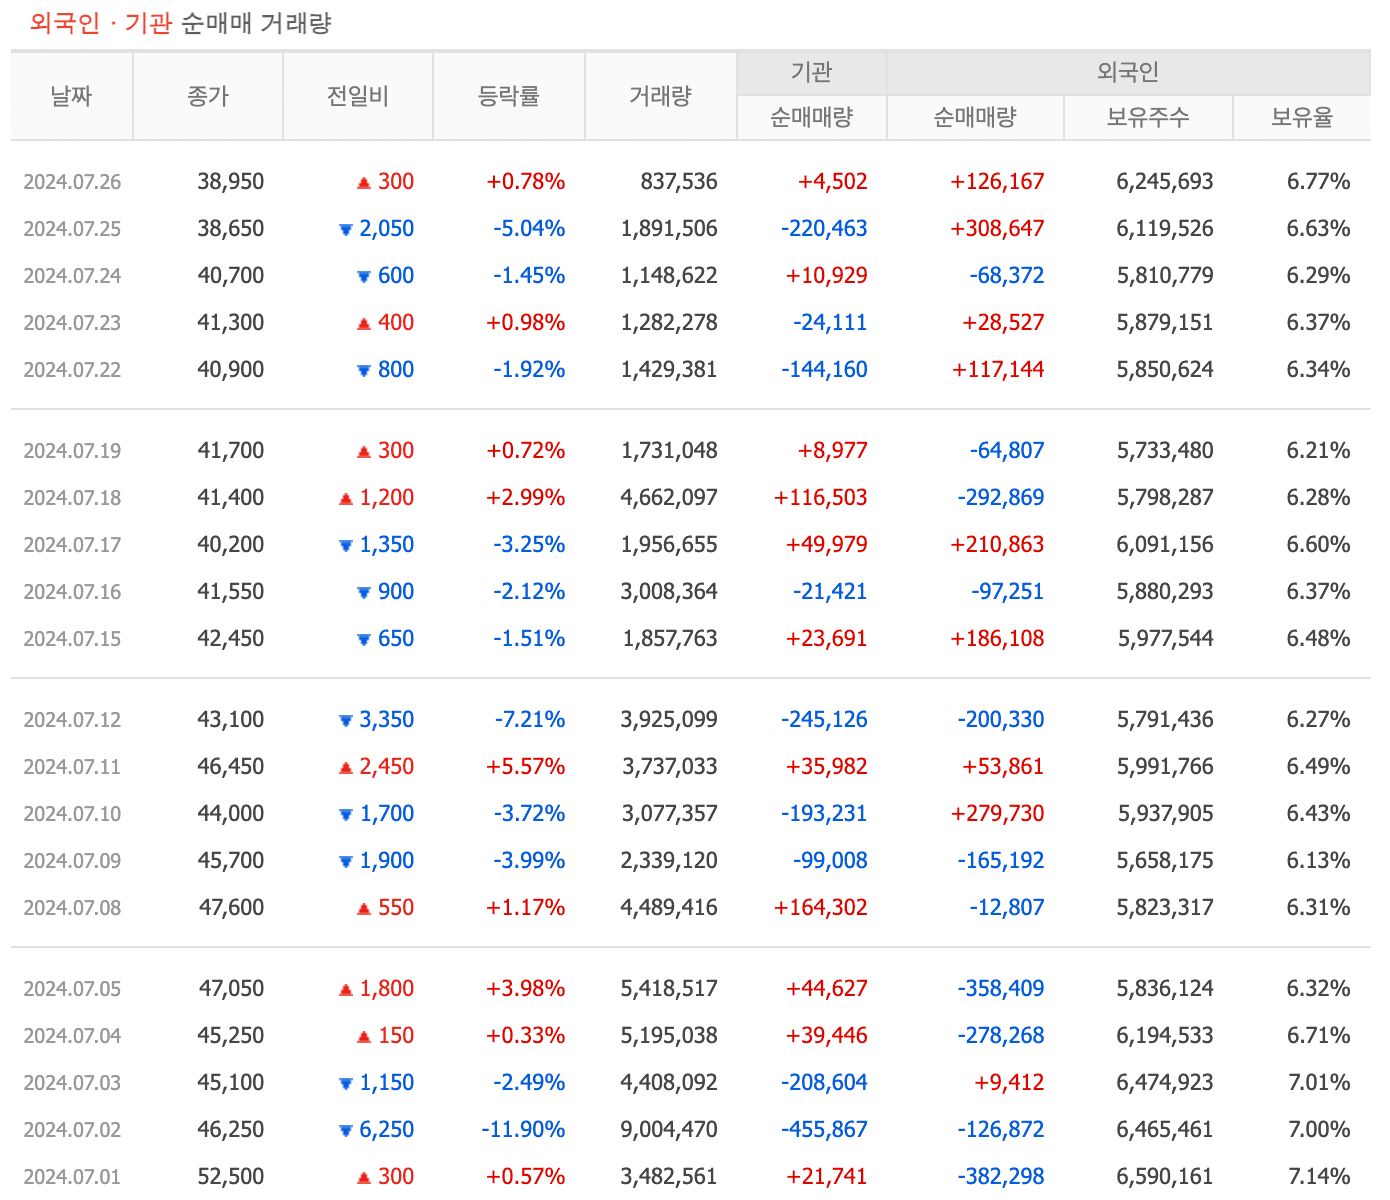Open the 2024.07.26 date entry
1390x1200 pixels.
click(x=71, y=181)
